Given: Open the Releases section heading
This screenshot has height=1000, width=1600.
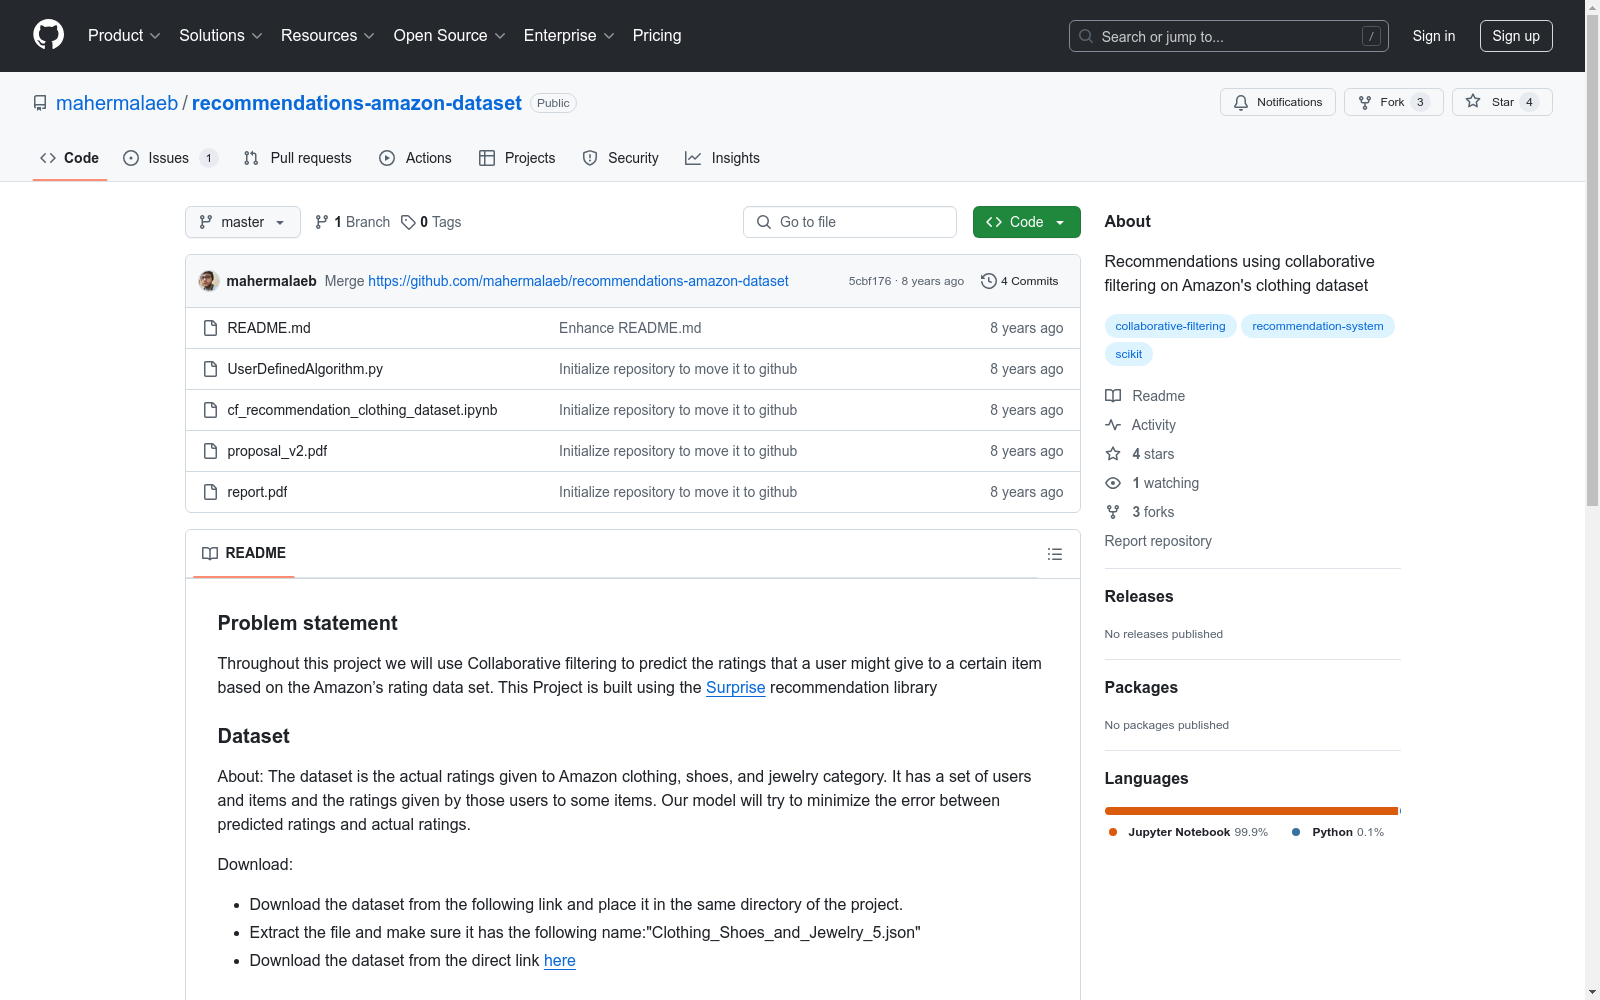Looking at the screenshot, I should coord(1139,596).
